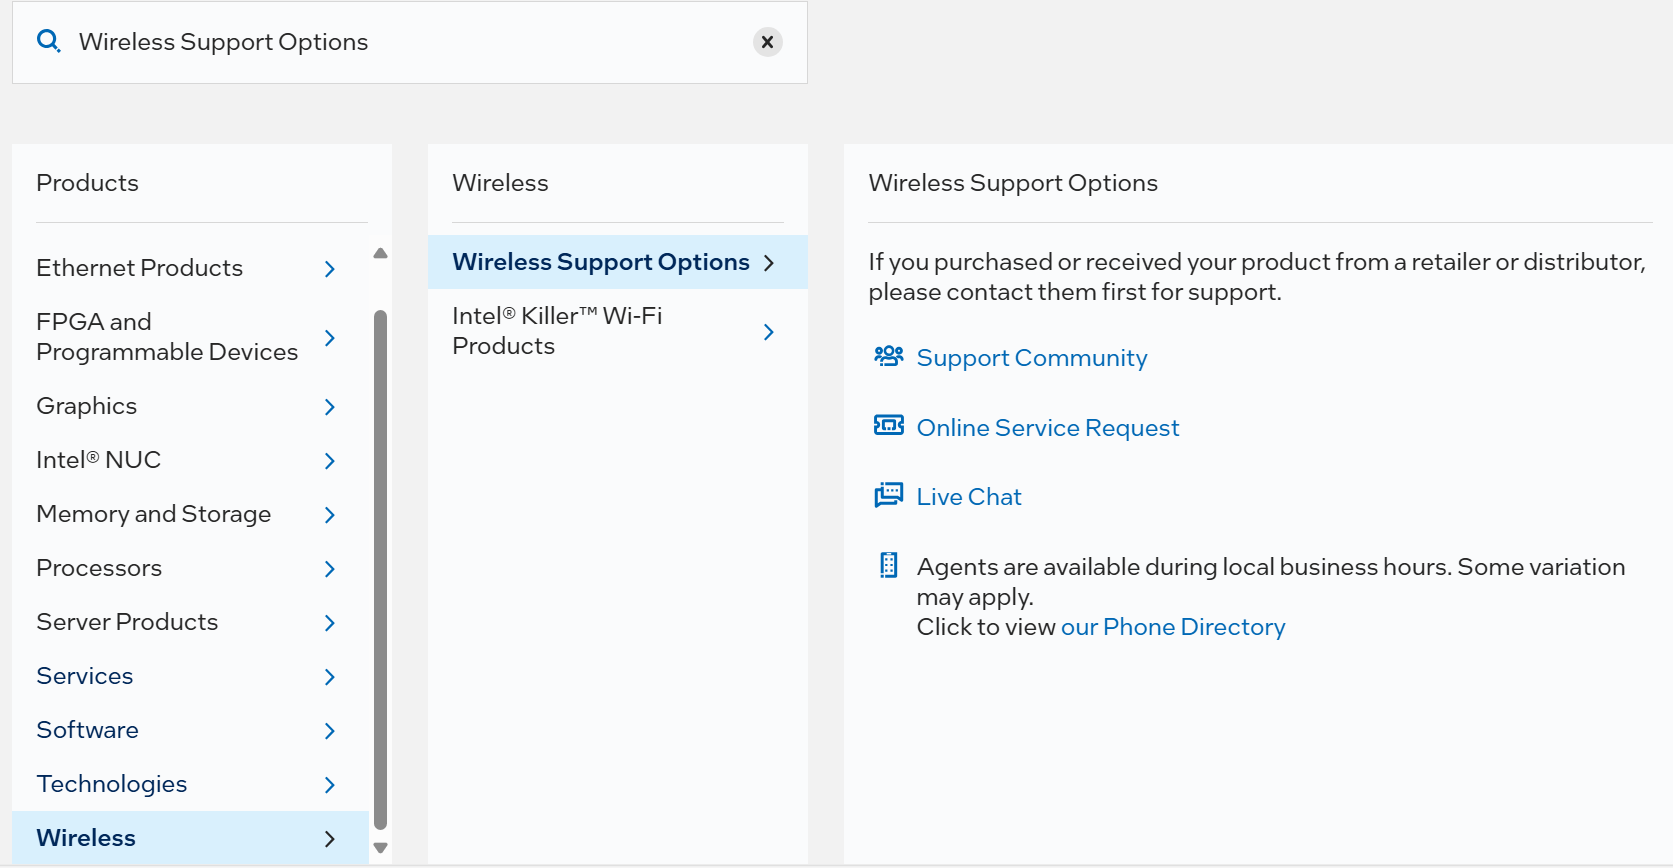Click the Support Community people icon
1673x868 pixels.
888,356
